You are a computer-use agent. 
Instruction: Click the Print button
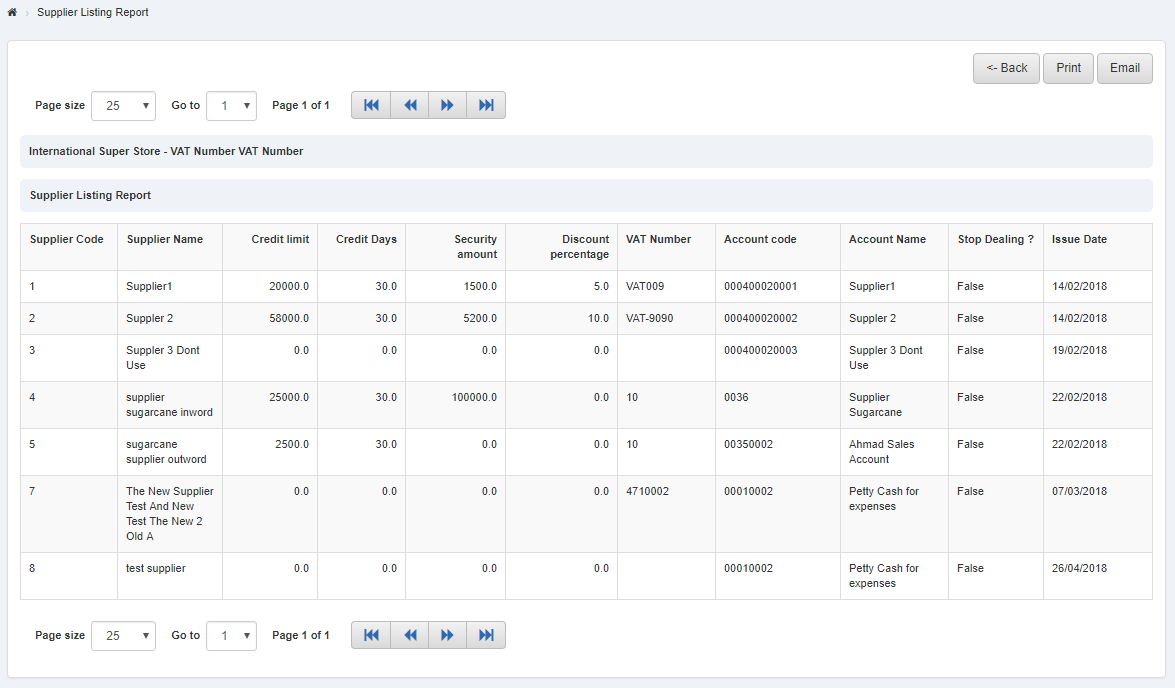tap(1068, 68)
